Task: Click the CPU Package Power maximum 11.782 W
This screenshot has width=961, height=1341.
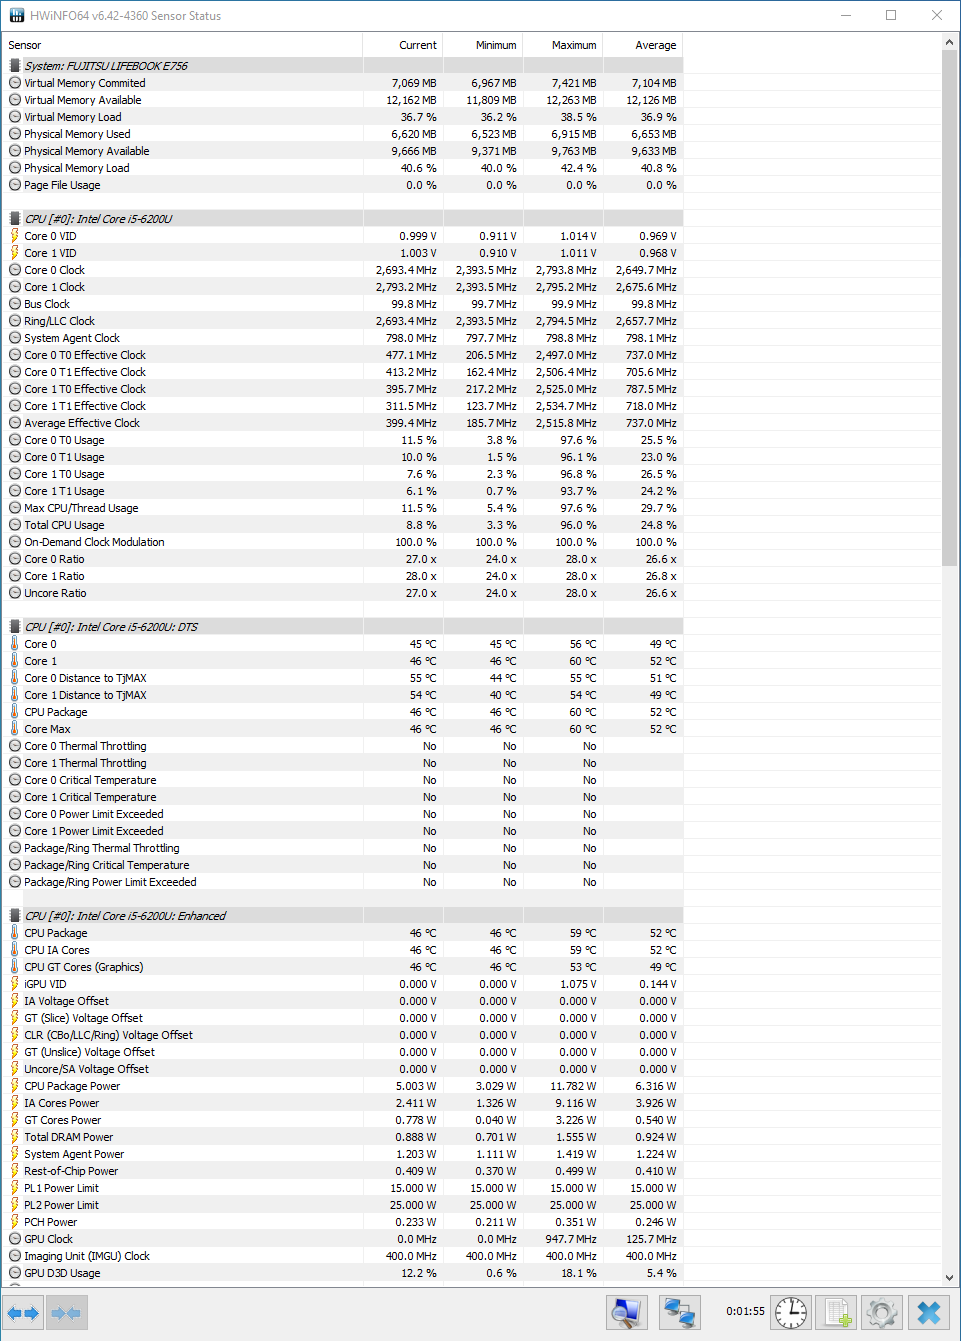Action: point(573,1086)
